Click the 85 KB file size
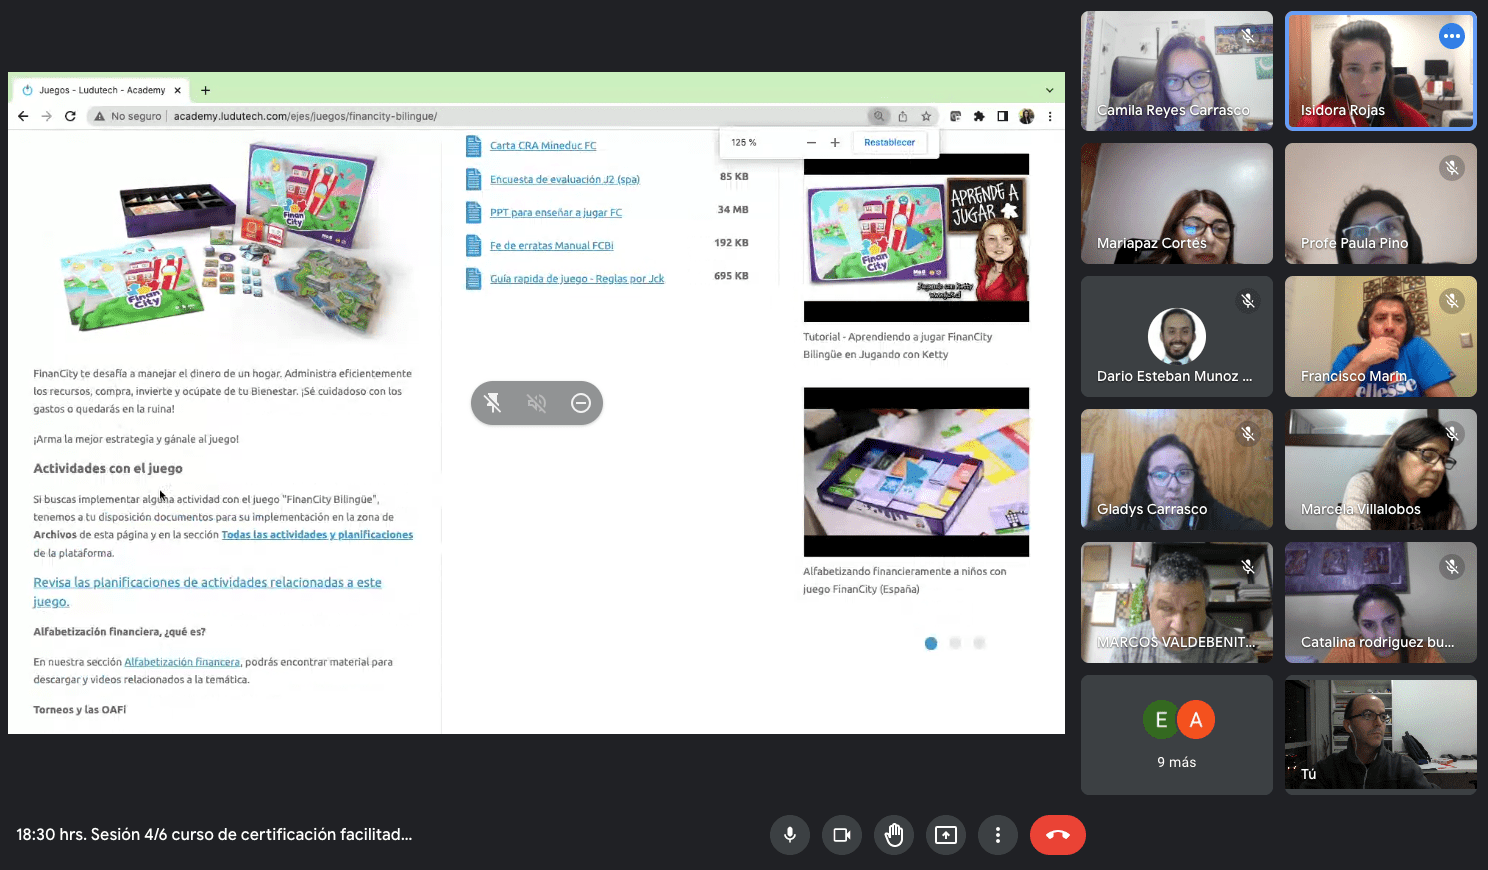Screen dimensions: 1488x870 (x=734, y=177)
